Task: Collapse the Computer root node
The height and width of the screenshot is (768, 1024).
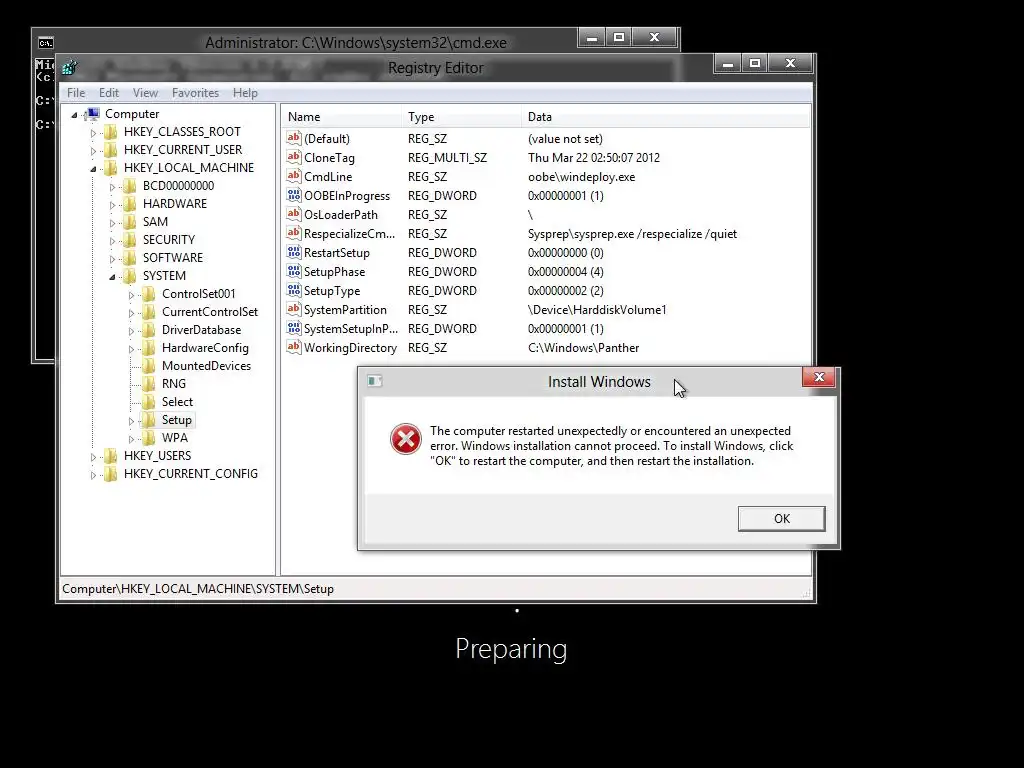Action: pos(74,115)
